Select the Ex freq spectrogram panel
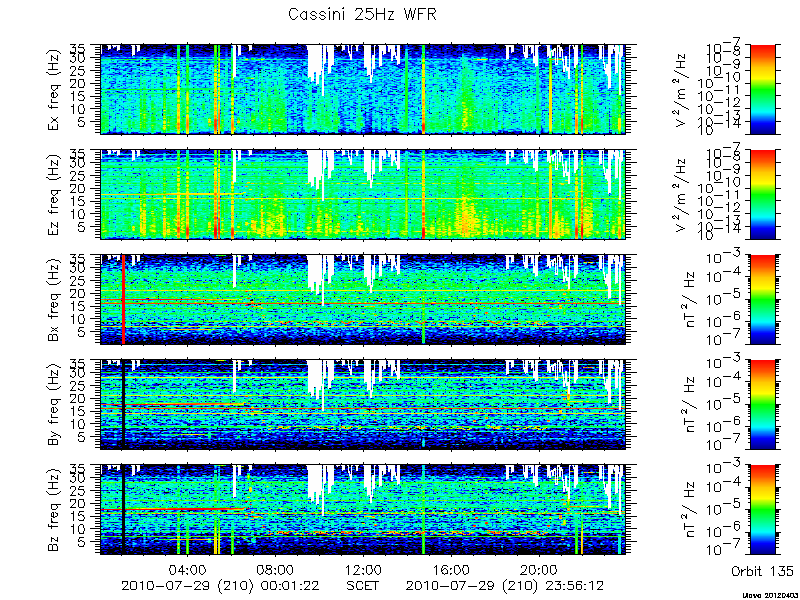Image resolution: width=800 pixels, height=600 pixels. [x=363, y=89]
